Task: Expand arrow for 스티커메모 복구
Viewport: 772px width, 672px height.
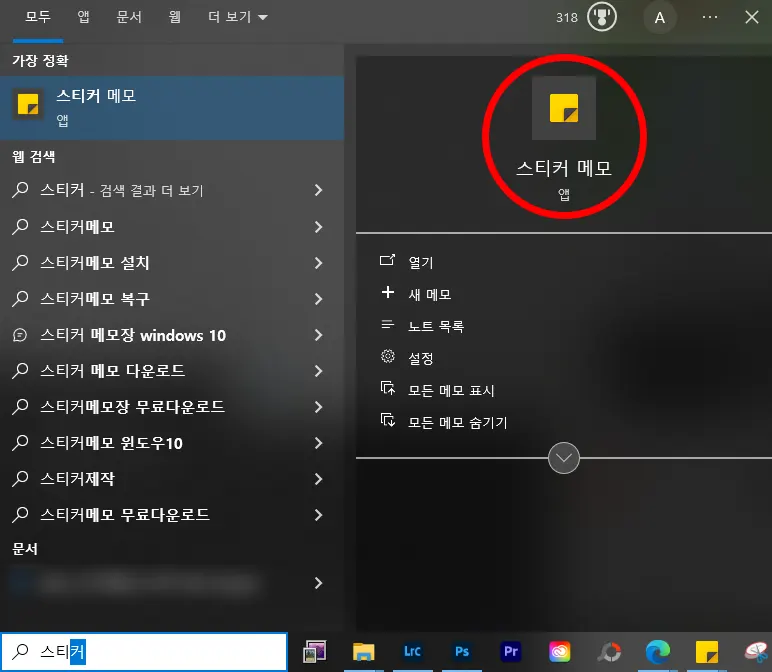Action: point(319,299)
